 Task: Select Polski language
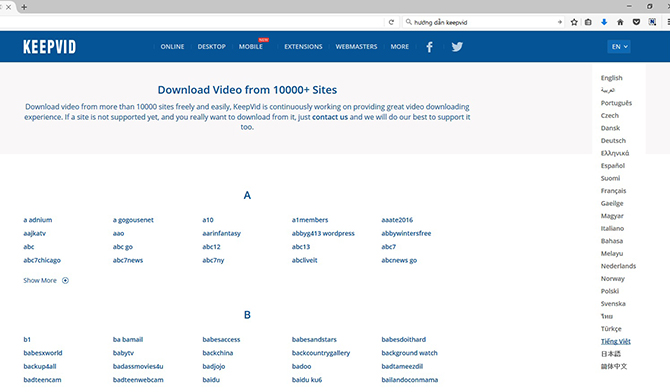pos(610,291)
